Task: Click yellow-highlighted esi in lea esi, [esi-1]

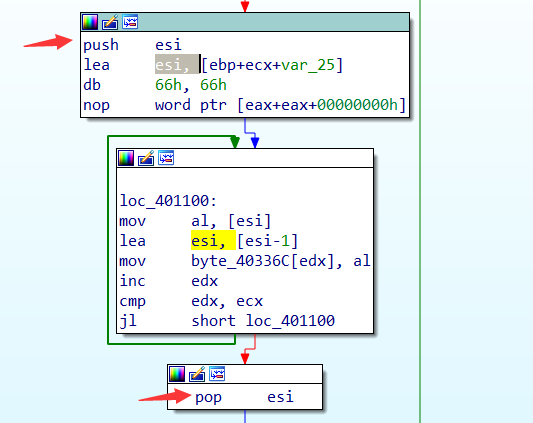Action: tap(213, 241)
